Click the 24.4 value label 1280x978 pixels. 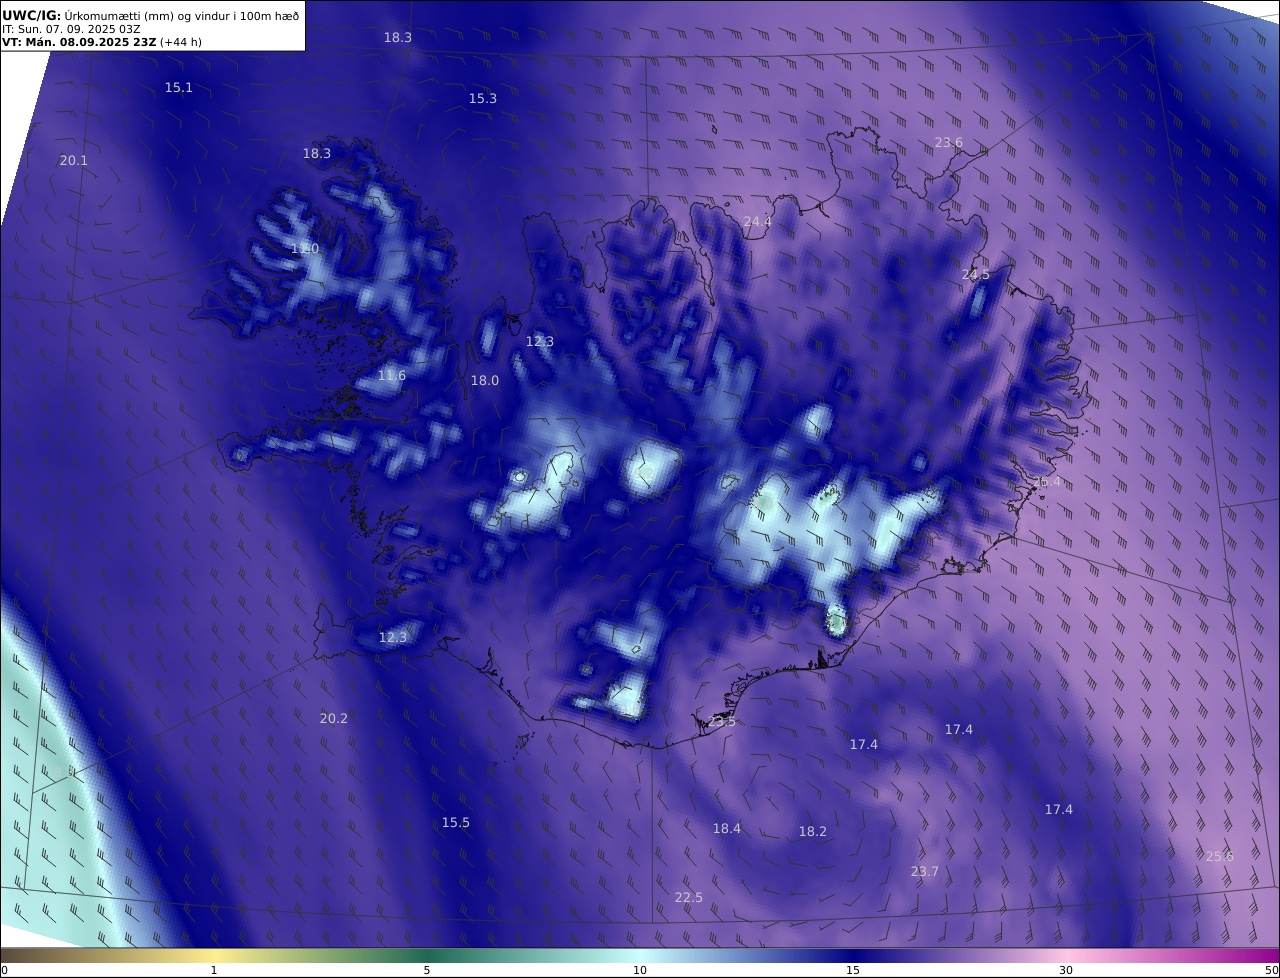[757, 222]
